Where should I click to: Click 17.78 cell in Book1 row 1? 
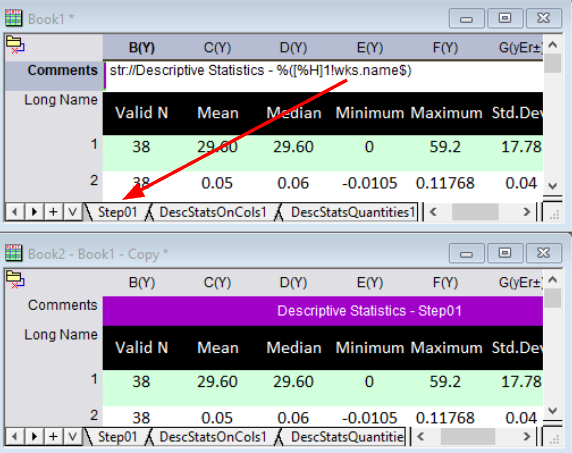point(514,153)
